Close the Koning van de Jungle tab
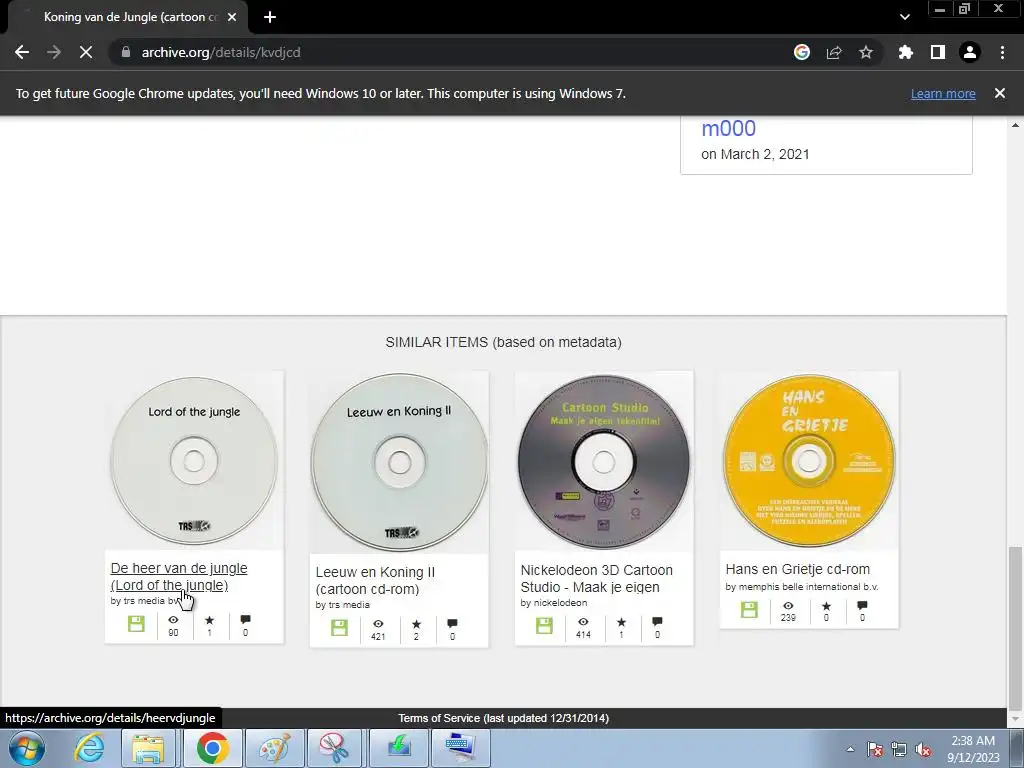The height and width of the screenshot is (768, 1024). (x=232, y=17)
